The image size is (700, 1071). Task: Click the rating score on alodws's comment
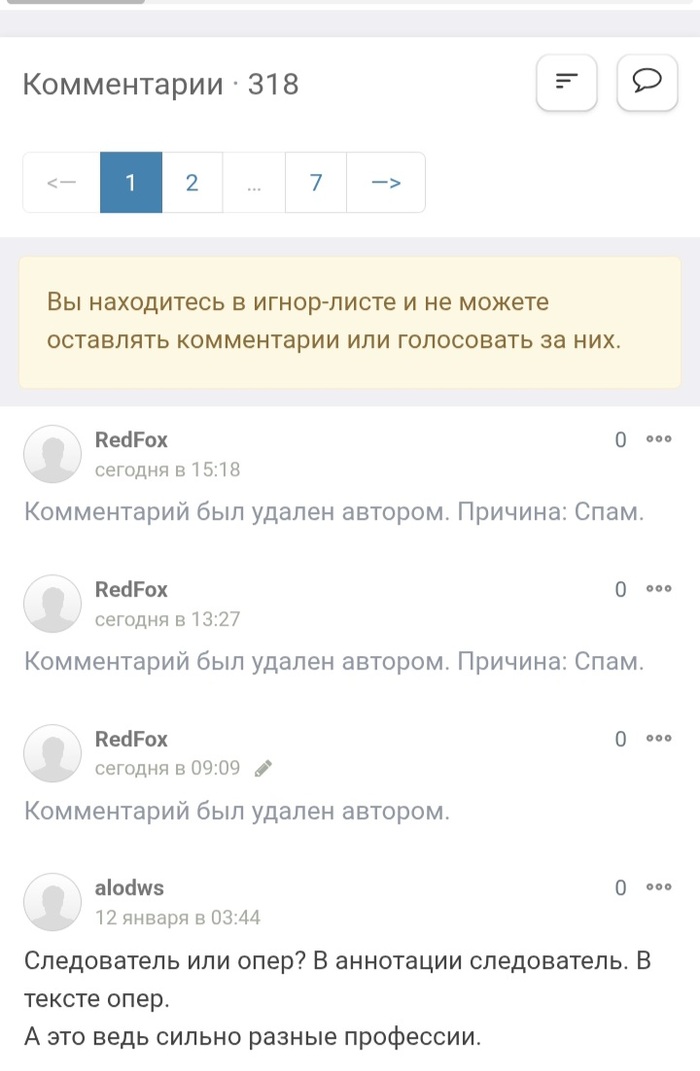620,888
